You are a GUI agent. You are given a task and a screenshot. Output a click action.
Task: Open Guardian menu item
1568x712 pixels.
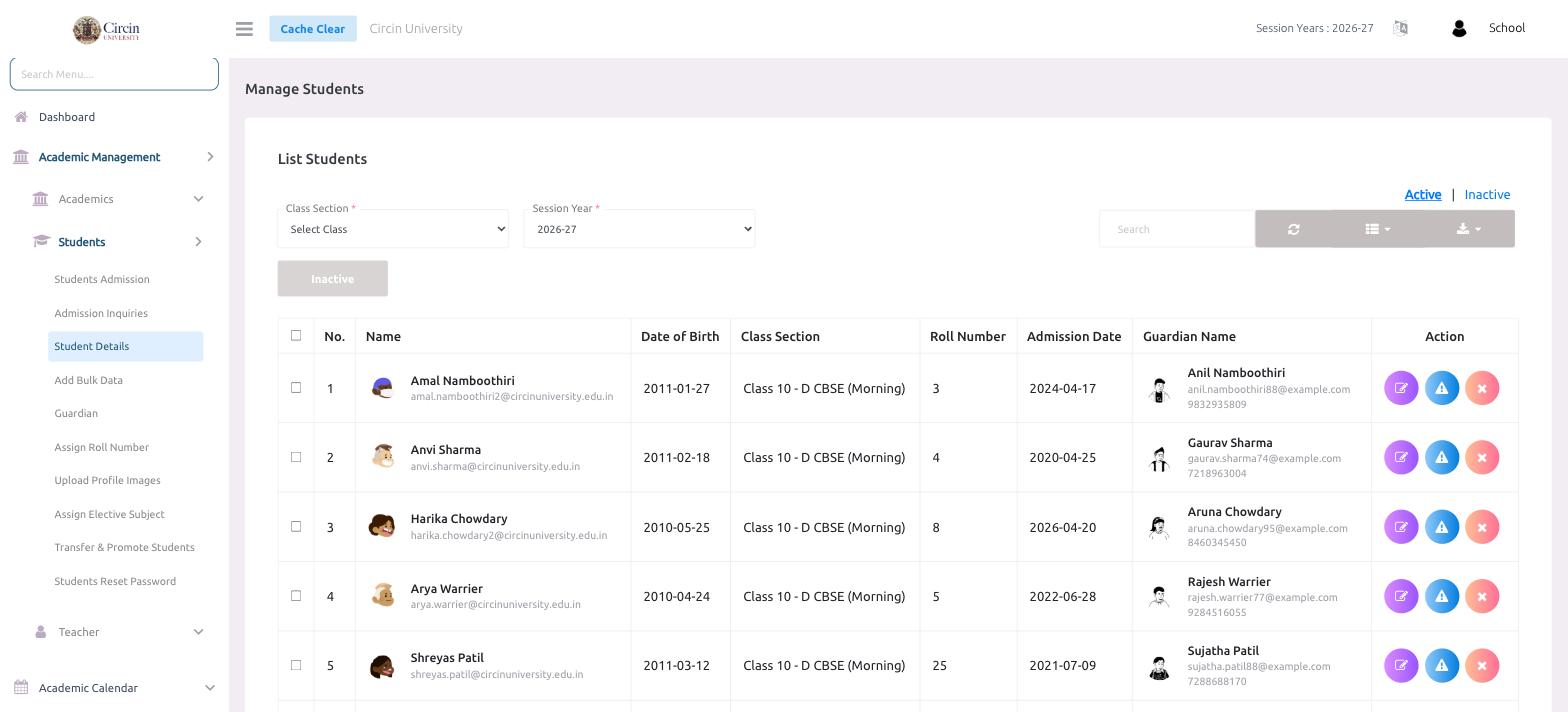click(76, 413)
